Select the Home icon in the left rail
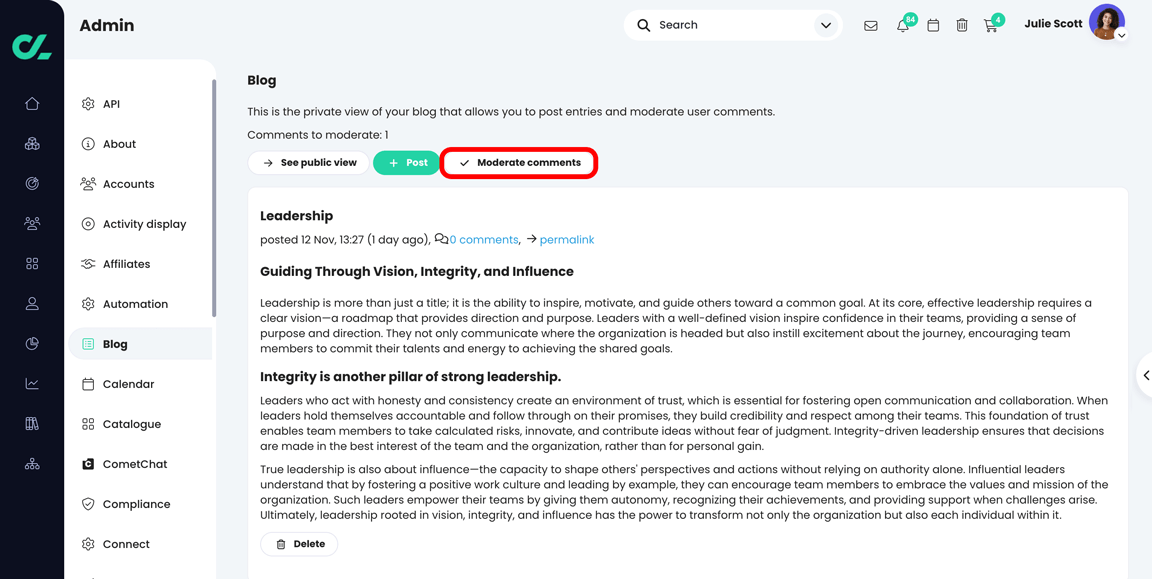Screen dimensions: 1152x579 [32, 103]
